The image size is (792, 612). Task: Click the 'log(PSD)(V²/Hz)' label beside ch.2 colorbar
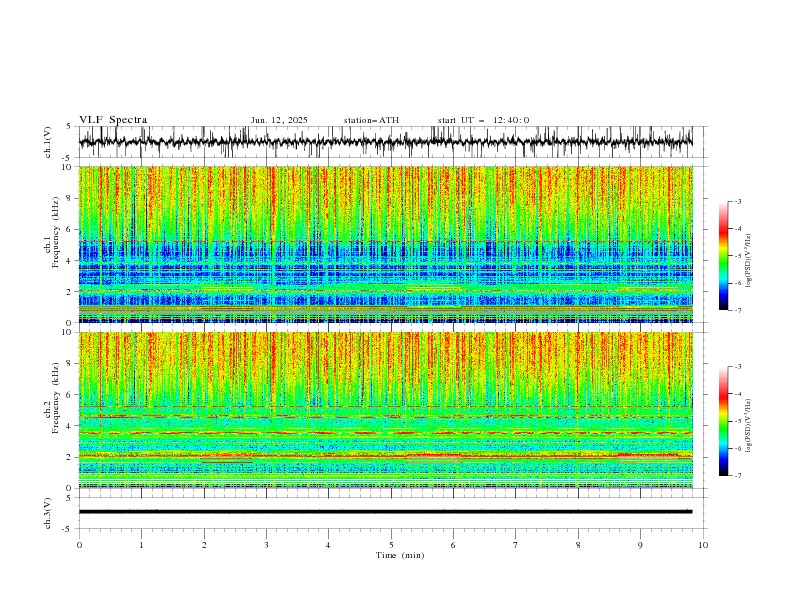[749, 426]
